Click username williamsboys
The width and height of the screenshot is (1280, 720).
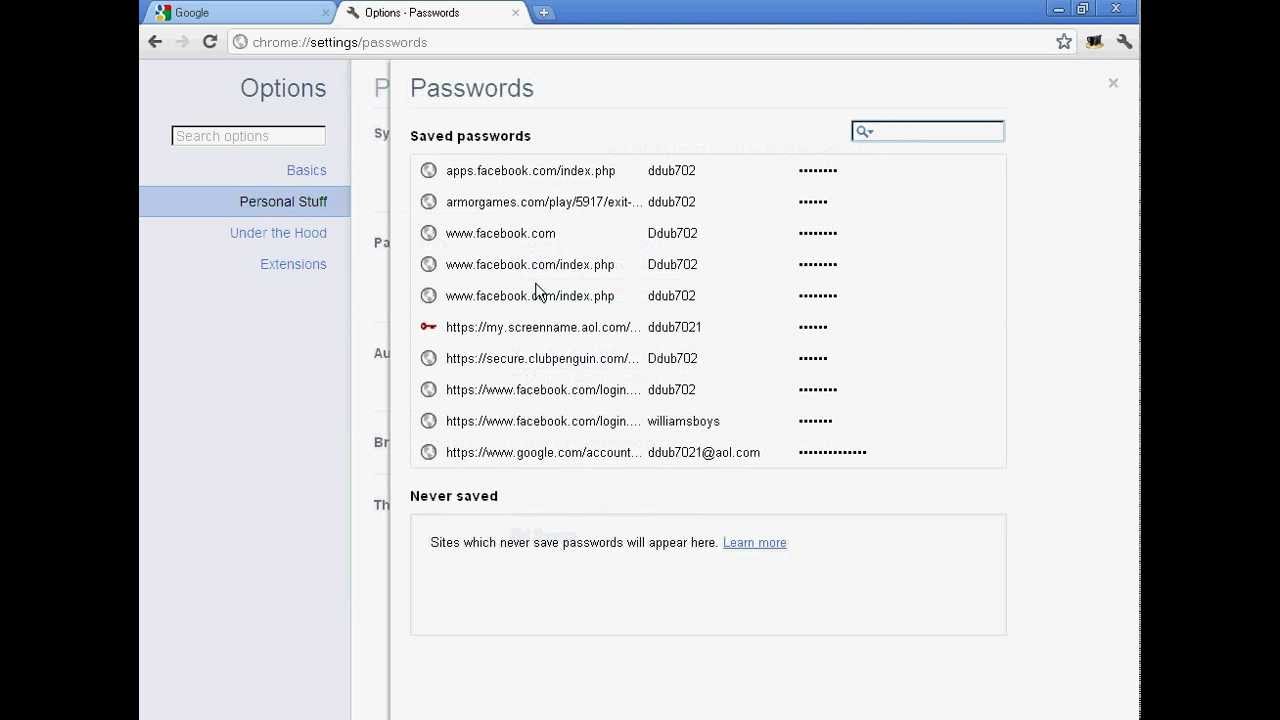tap(683, 421)
